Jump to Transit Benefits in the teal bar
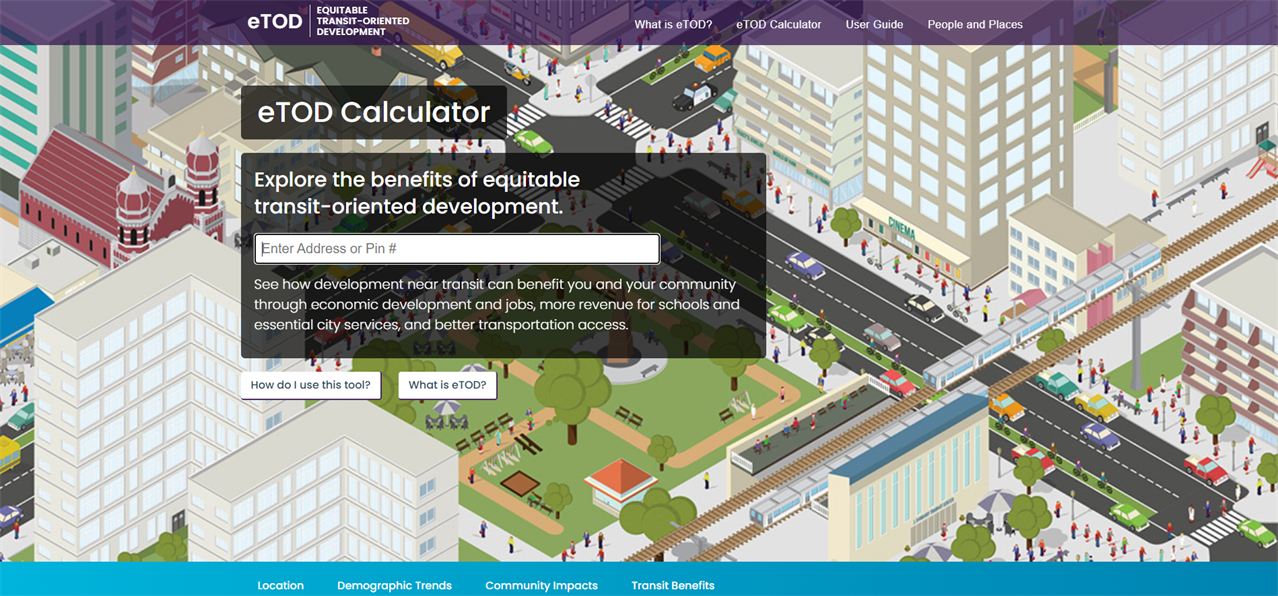This screenshot has width=1278, height=596. pyautogui.click(x=672, y=585)
